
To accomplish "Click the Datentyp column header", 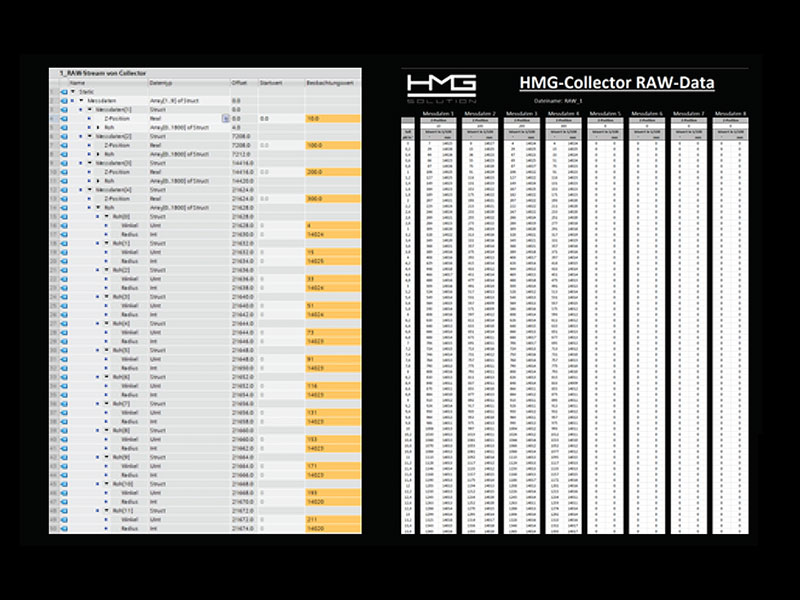I will (189, 83).
